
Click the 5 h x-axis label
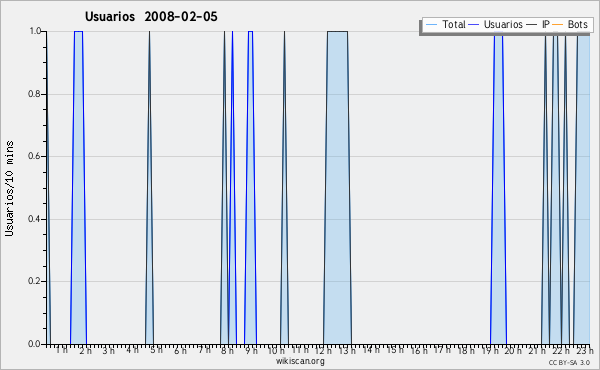click(156, 350)
